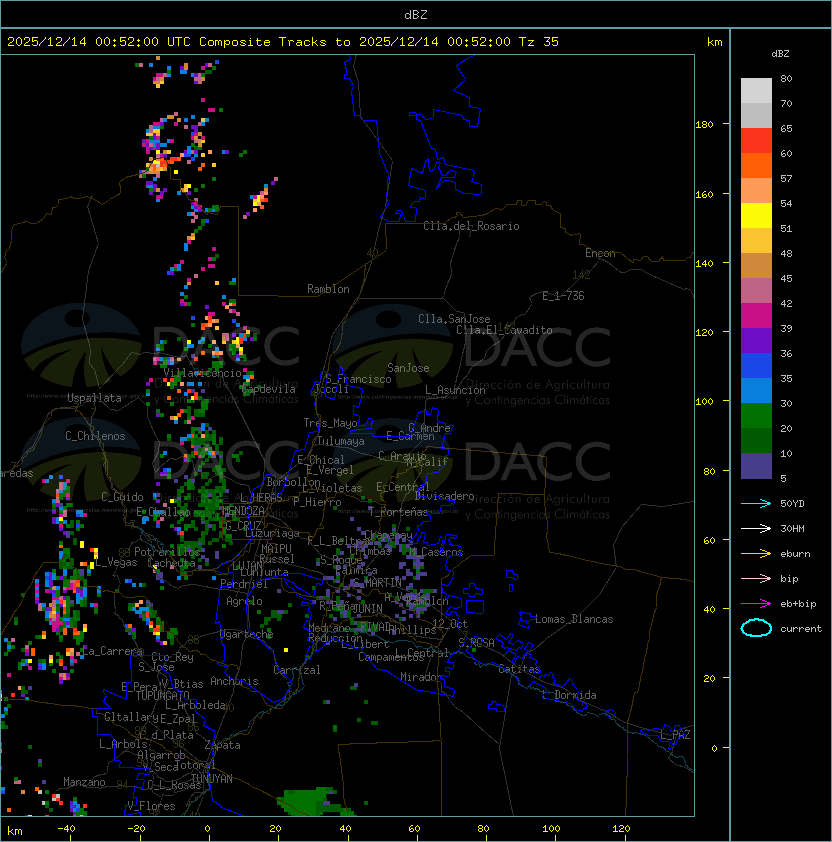Image resolution: width=832 pixels, height=842 pixels.
Task: Click the 'Potrerillos' map label
Action: (x=167, y=552)
